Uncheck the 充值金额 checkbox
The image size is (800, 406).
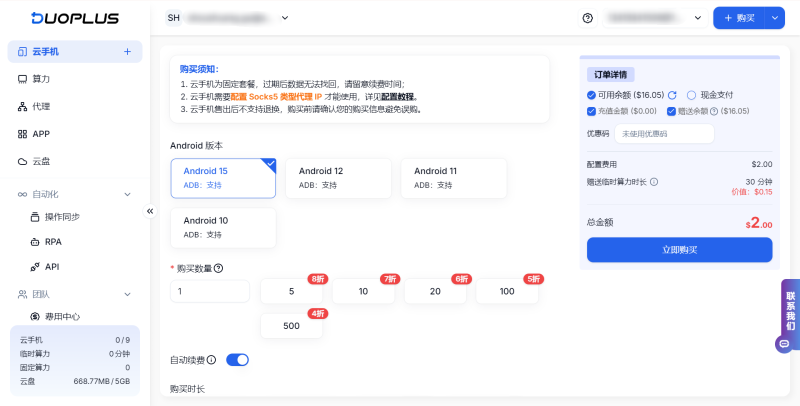591,111
